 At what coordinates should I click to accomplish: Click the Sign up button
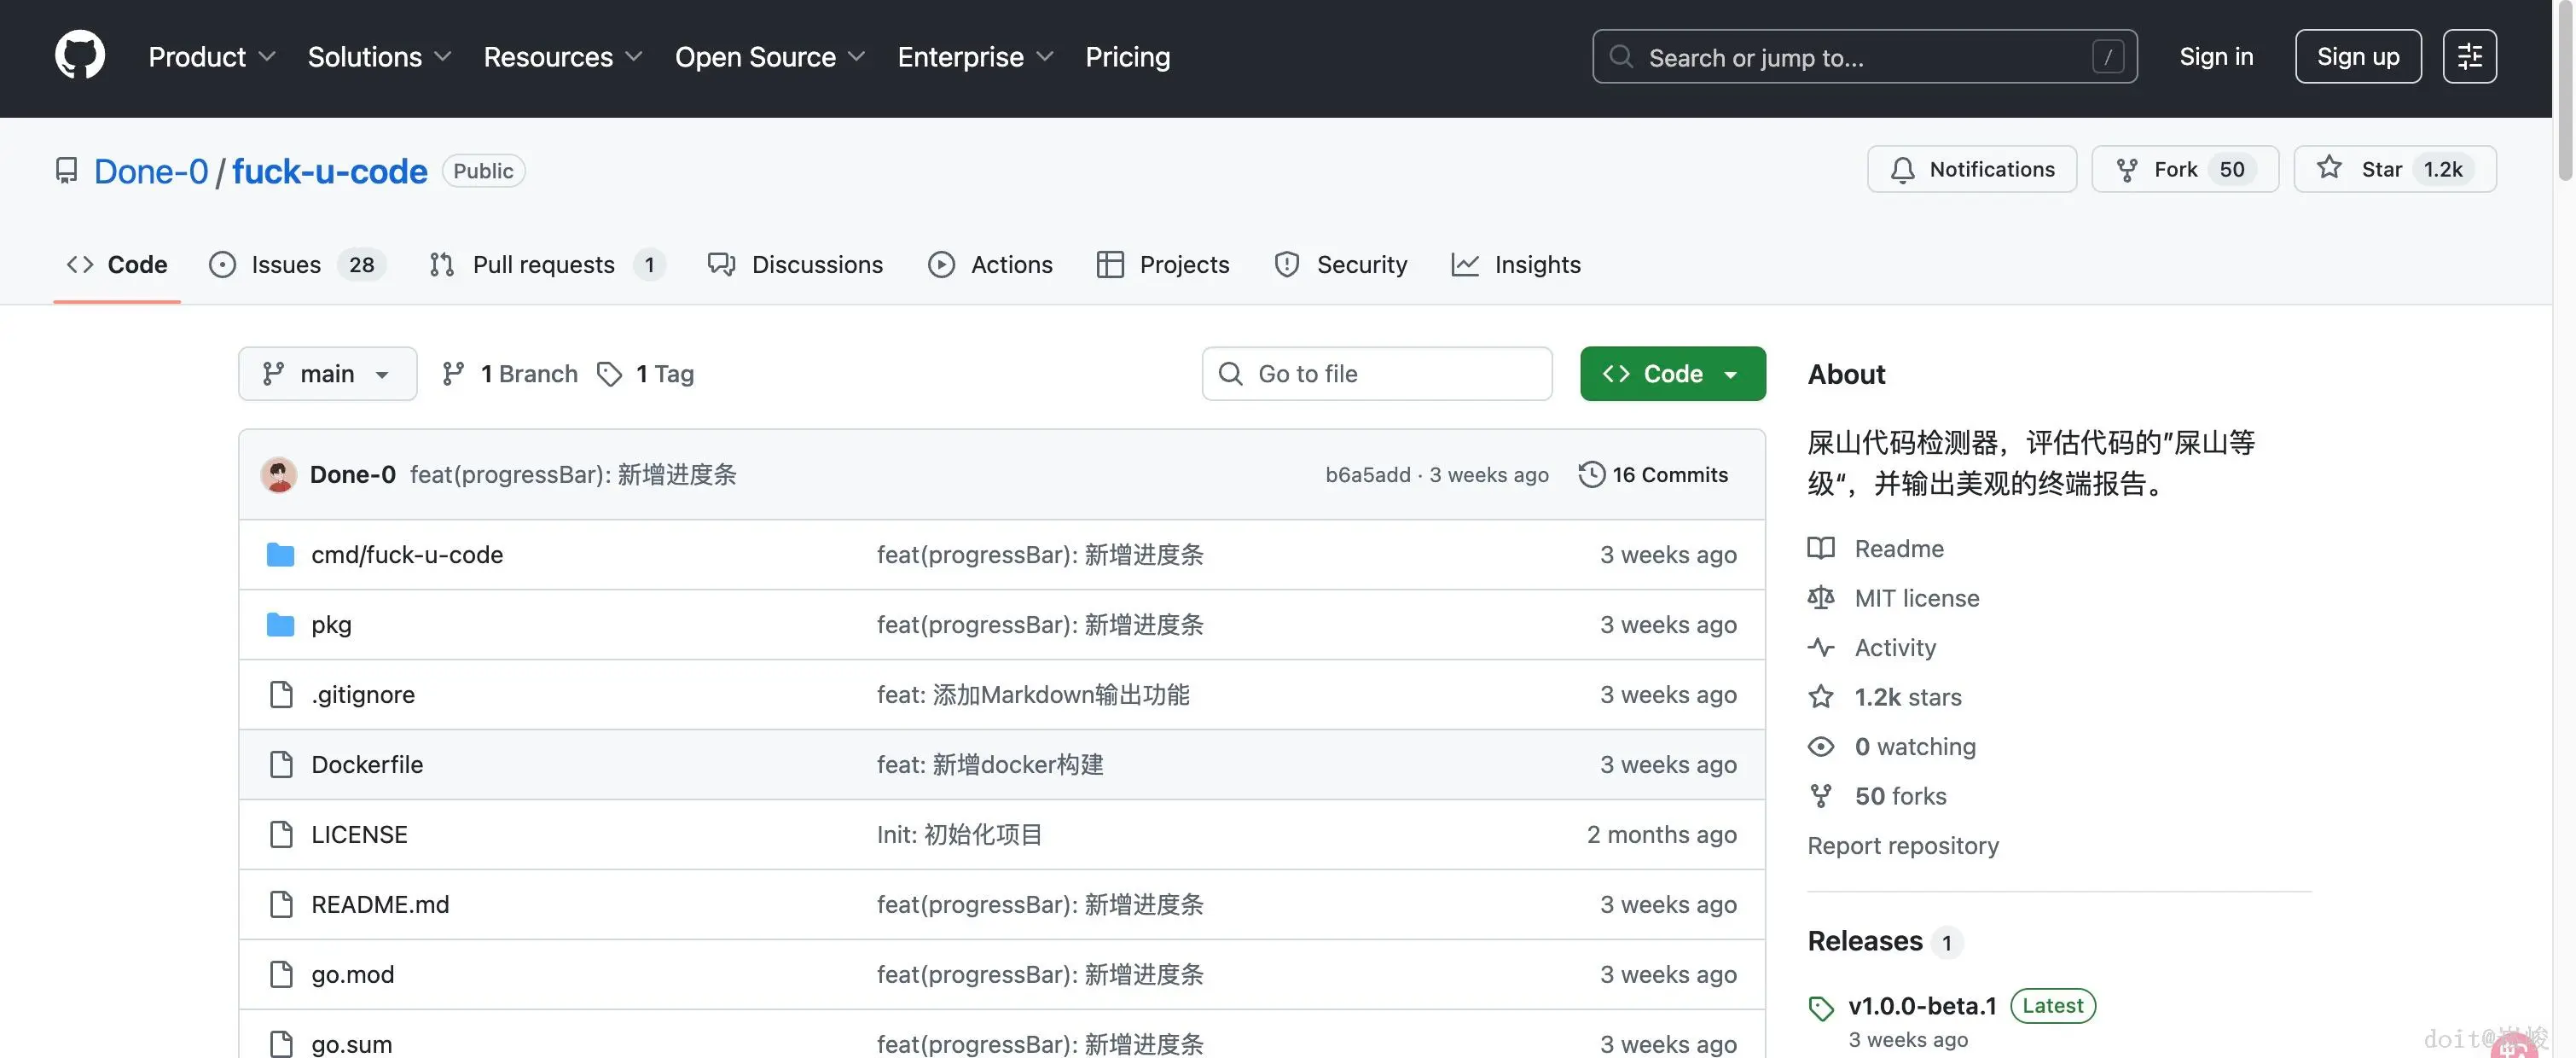click(x=2357, y=57)
